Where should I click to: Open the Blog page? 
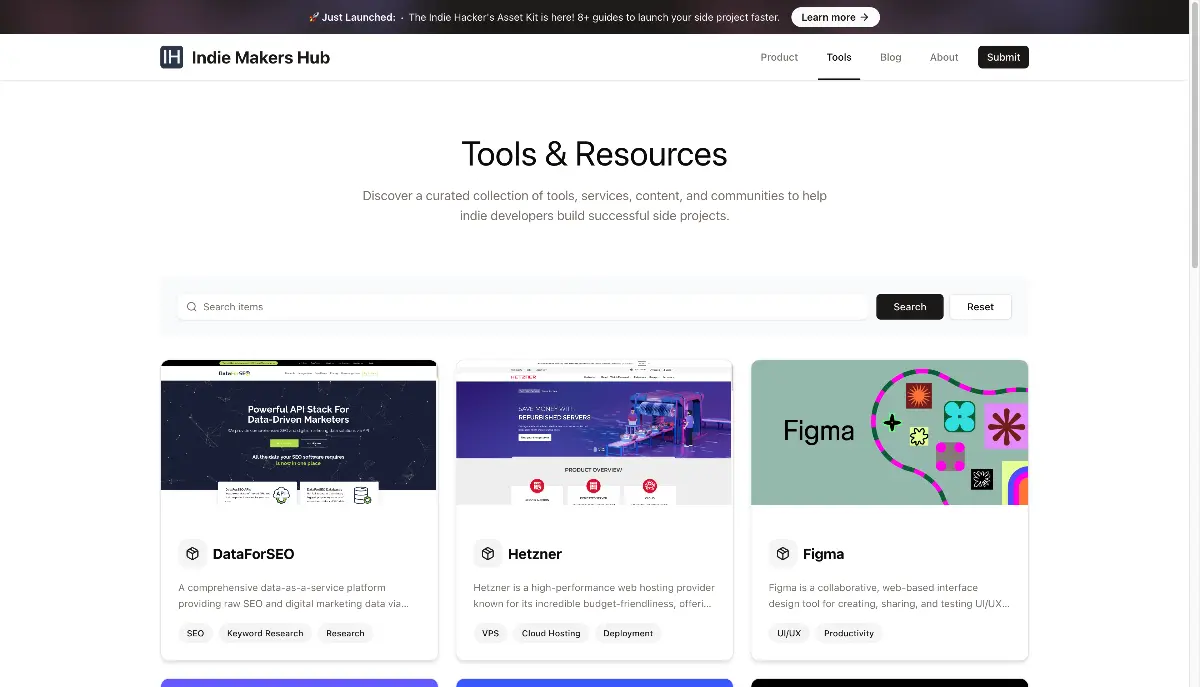890,57
